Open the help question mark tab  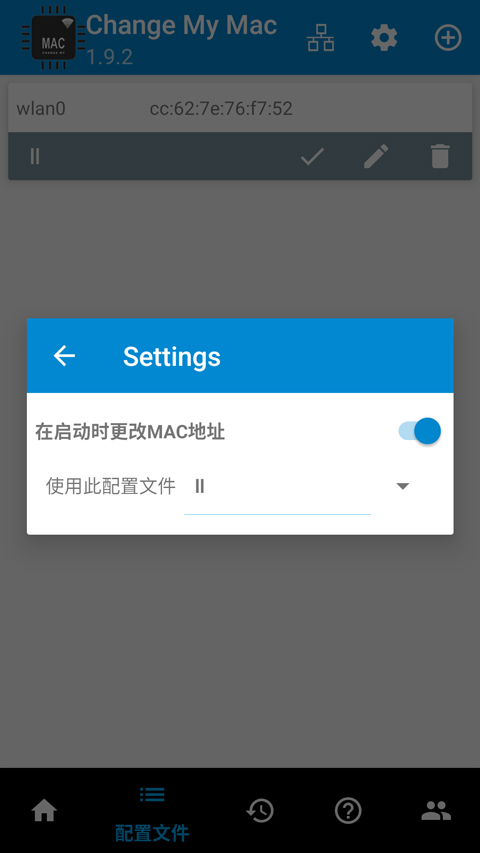(348, 811)
